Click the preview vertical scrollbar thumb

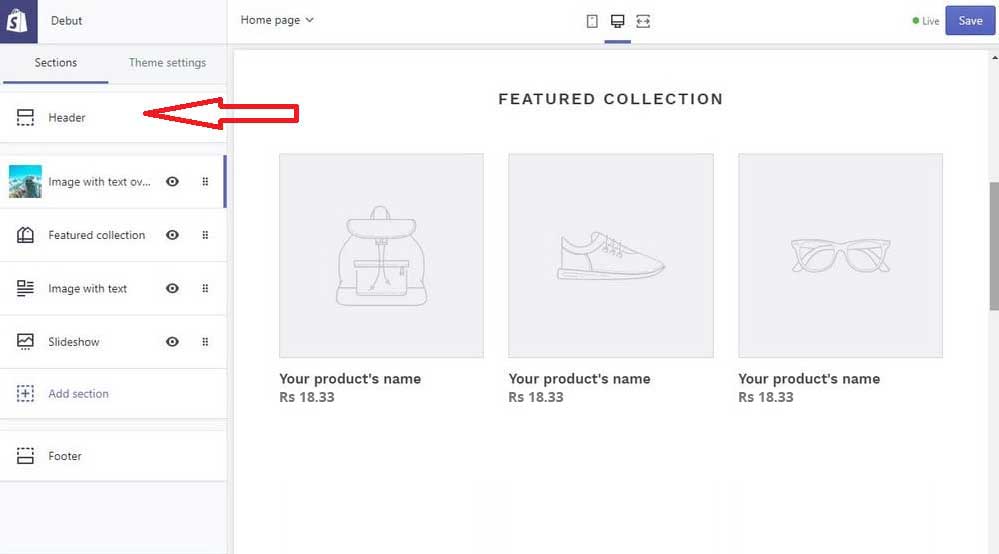tap(994, 246)
